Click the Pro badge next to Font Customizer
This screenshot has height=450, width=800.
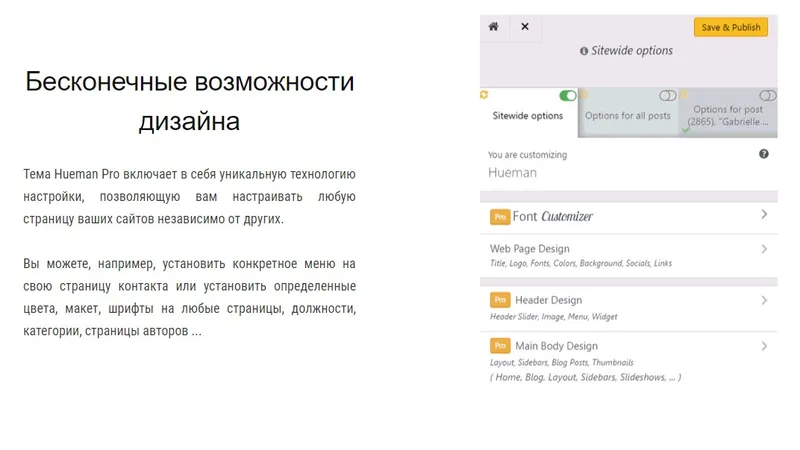pyautogui.click(x=500, y=217)
